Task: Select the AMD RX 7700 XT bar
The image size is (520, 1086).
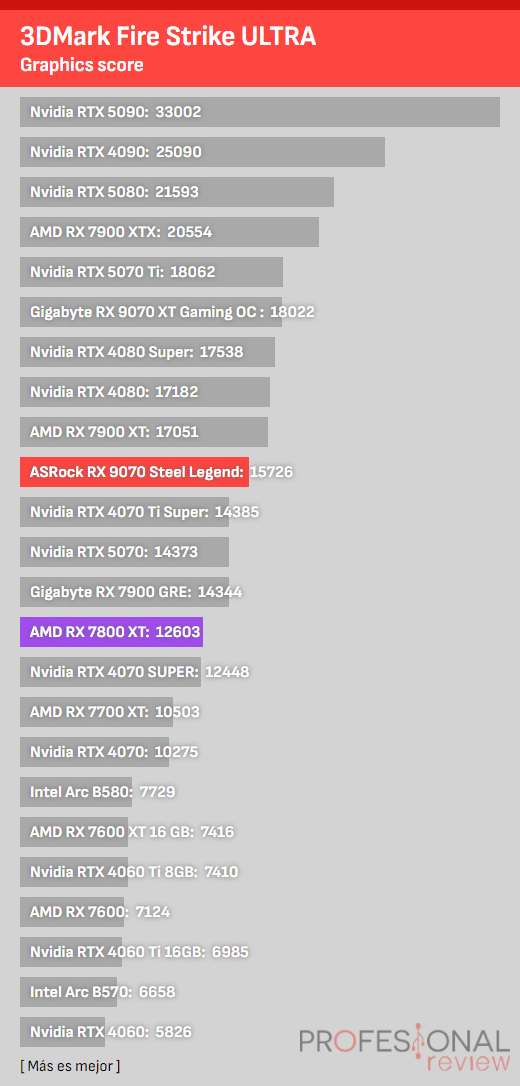Action: (x=96, y=712)
